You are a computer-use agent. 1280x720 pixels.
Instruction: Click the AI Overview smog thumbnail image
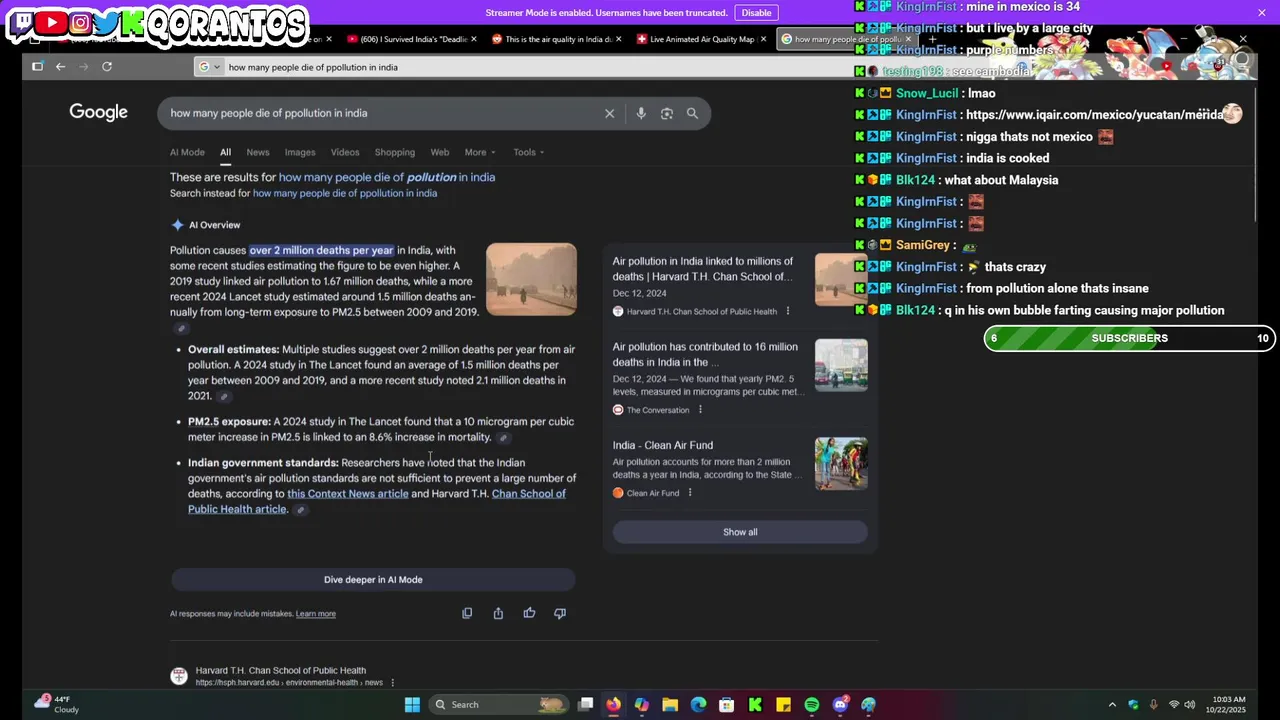point(531,280)
